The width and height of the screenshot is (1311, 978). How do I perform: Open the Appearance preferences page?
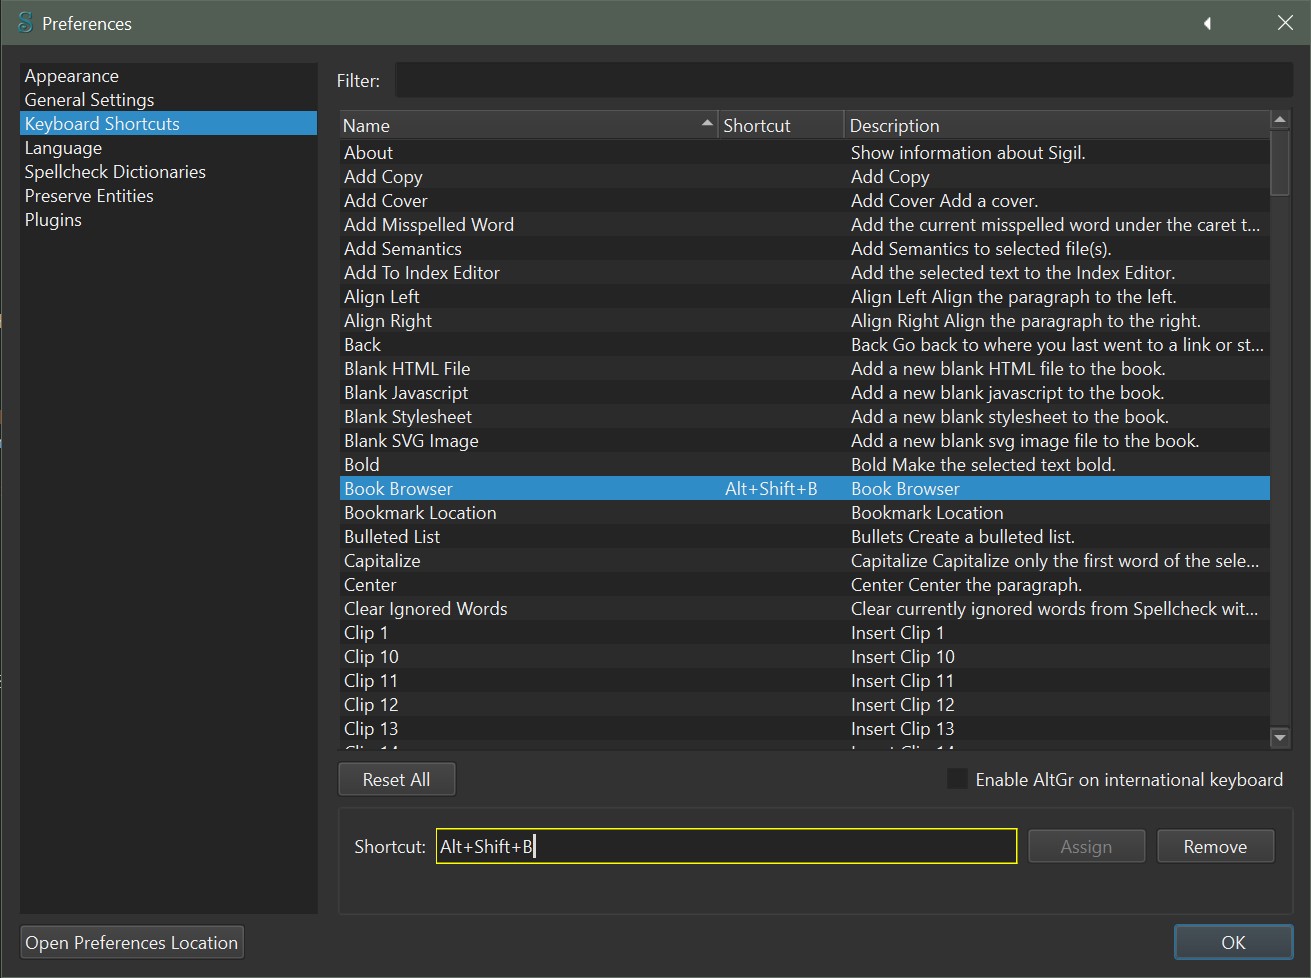pos(168,76)
